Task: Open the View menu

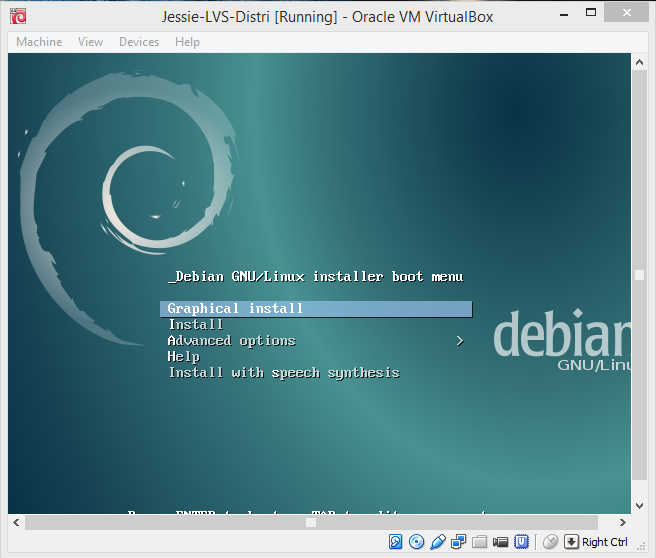Action: (x=90, y=42)
